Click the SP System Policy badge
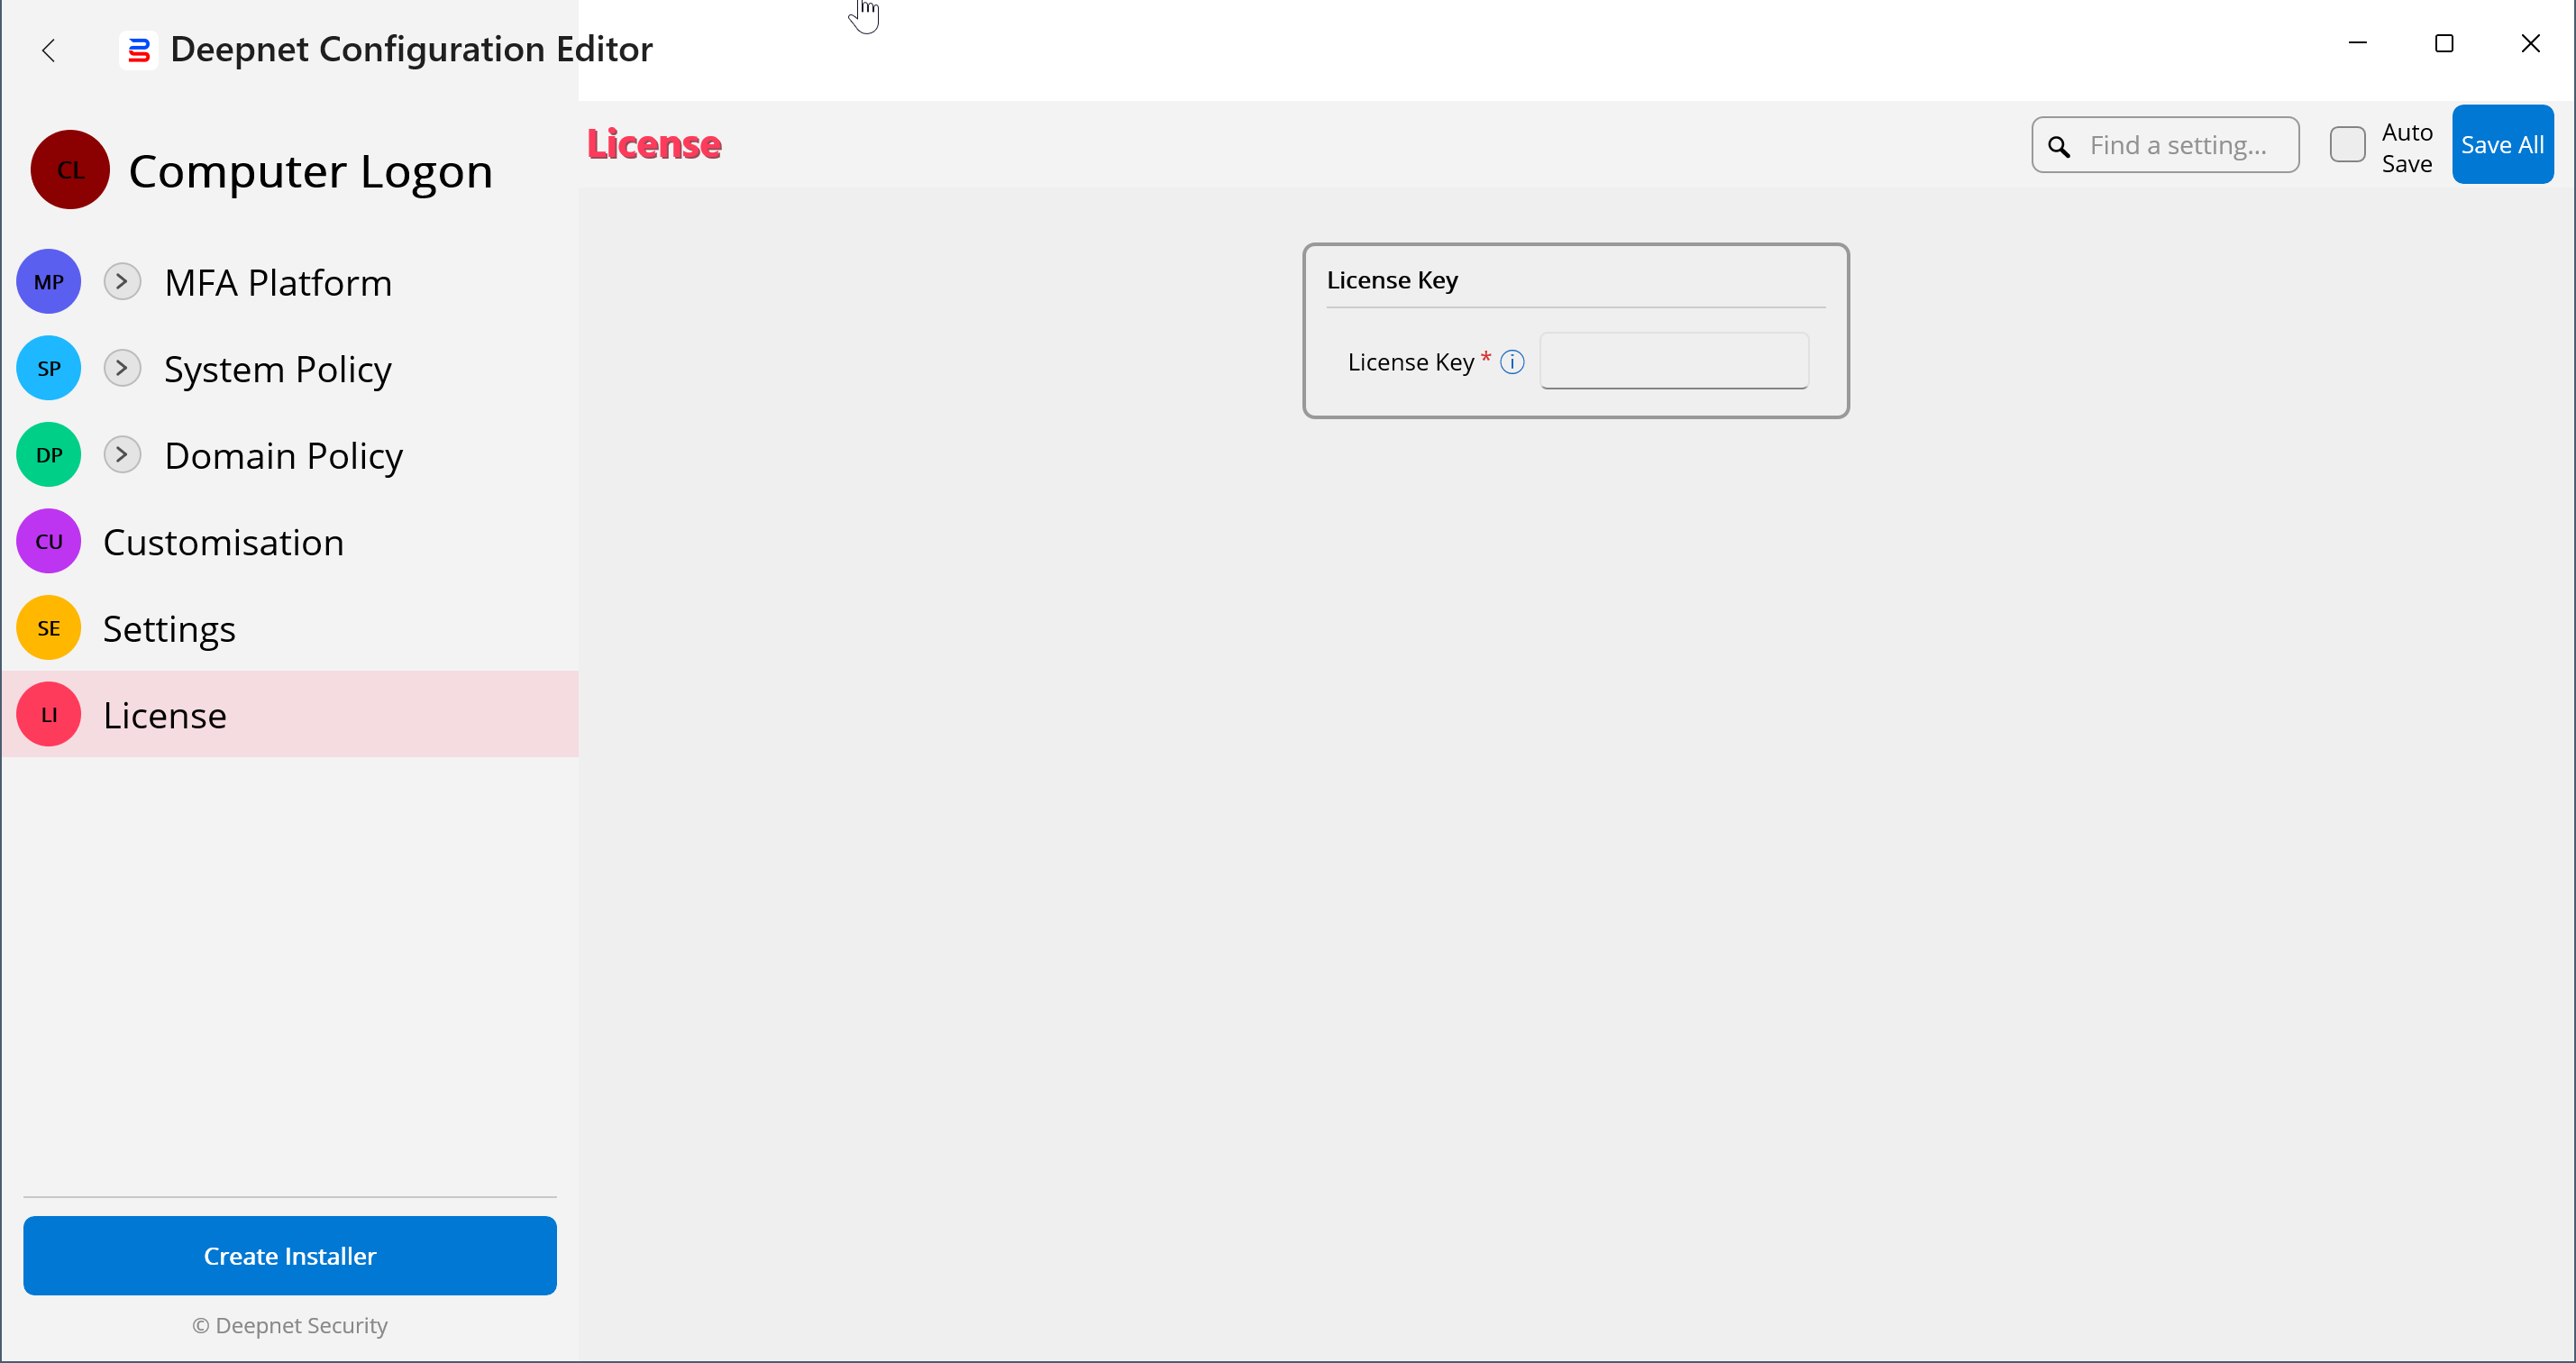 (49, 369)
